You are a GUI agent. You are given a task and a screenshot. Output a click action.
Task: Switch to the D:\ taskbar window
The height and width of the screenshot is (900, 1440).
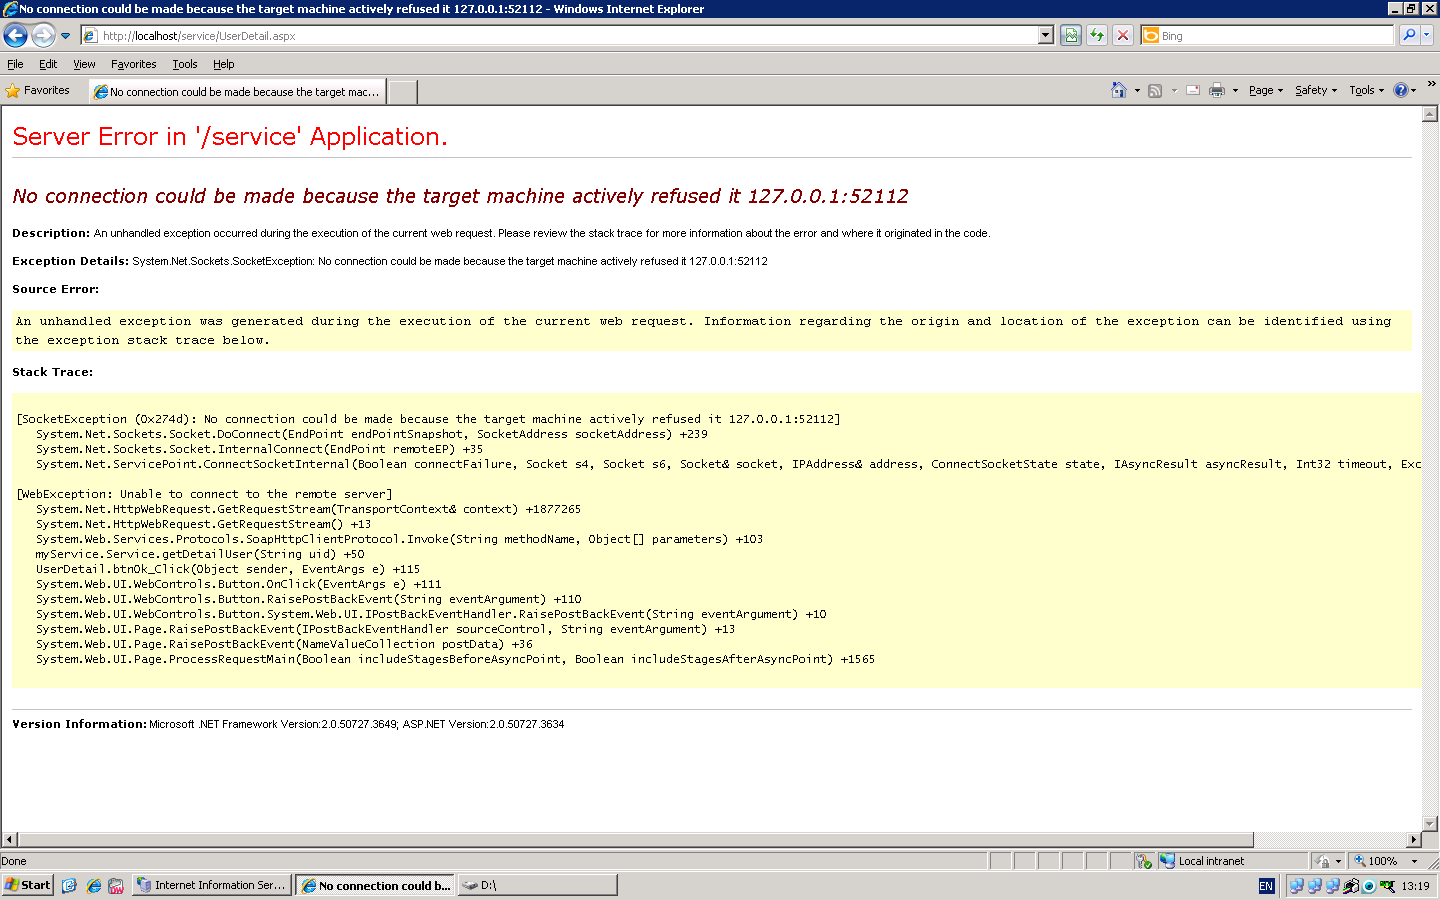point(538,885)
